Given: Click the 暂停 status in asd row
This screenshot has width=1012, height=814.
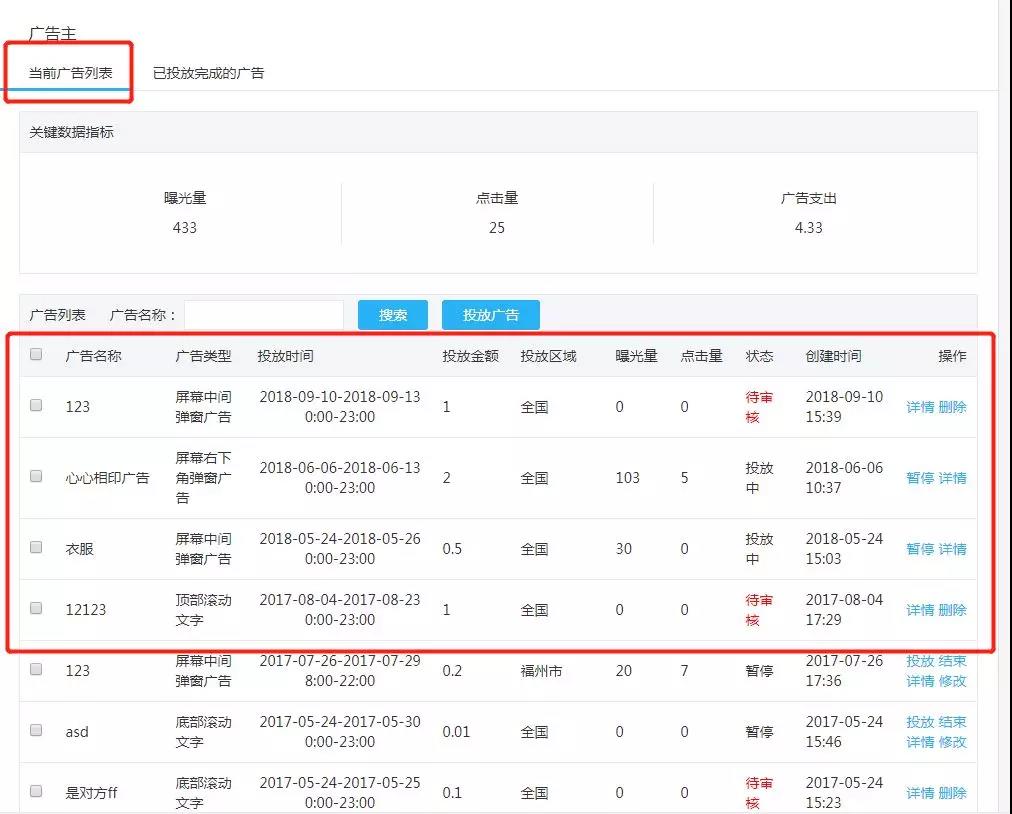Looking at the screenshot, I should point(760,732).
